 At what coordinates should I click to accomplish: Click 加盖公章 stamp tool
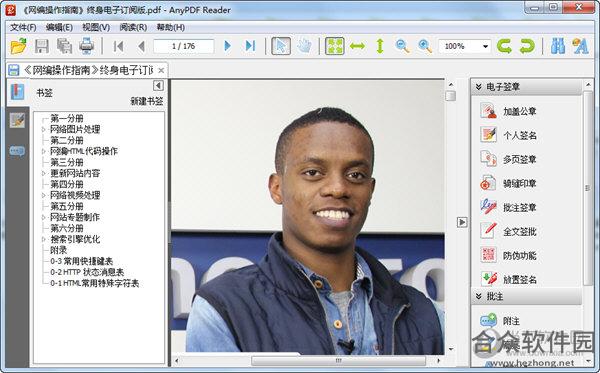point(508,111)
